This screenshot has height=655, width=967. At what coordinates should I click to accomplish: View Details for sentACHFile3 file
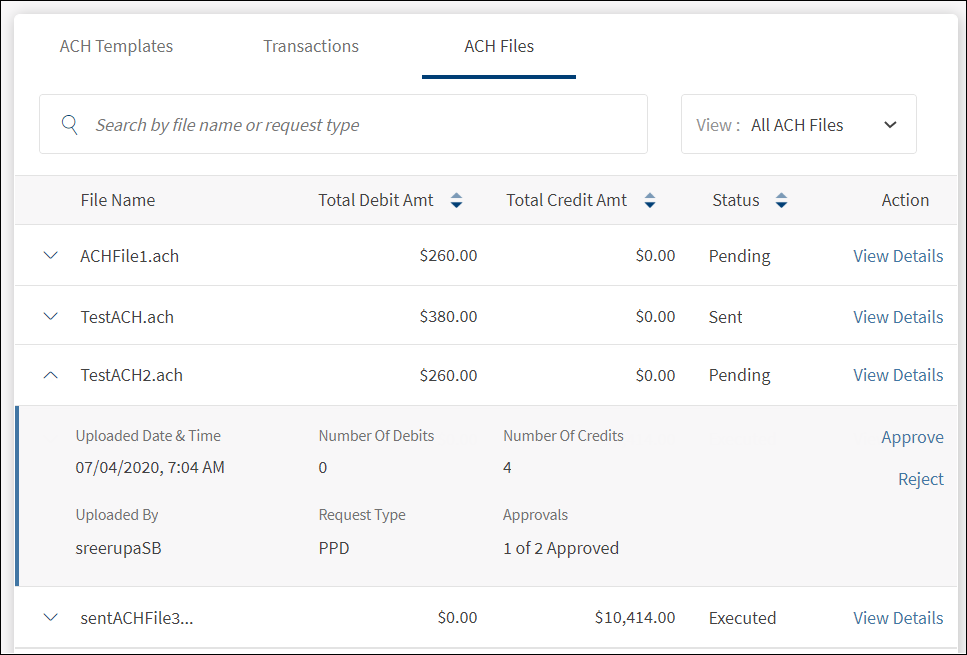point(897,618)
